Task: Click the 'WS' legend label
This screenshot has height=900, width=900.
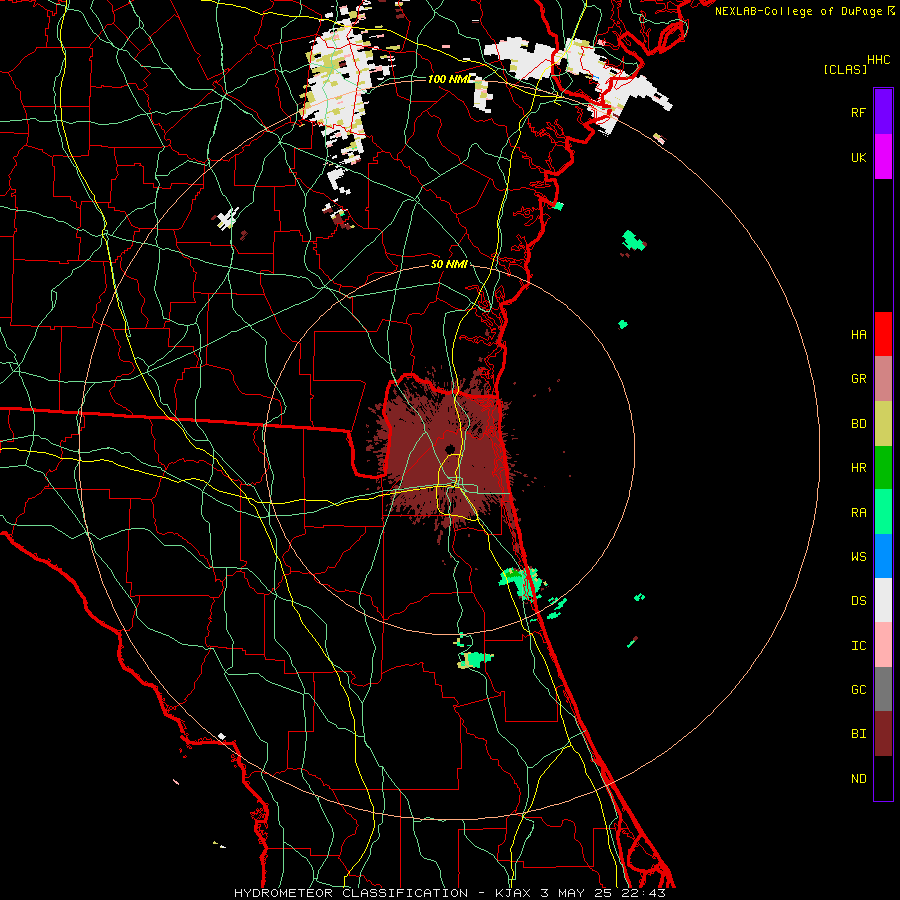Action: 858,557
